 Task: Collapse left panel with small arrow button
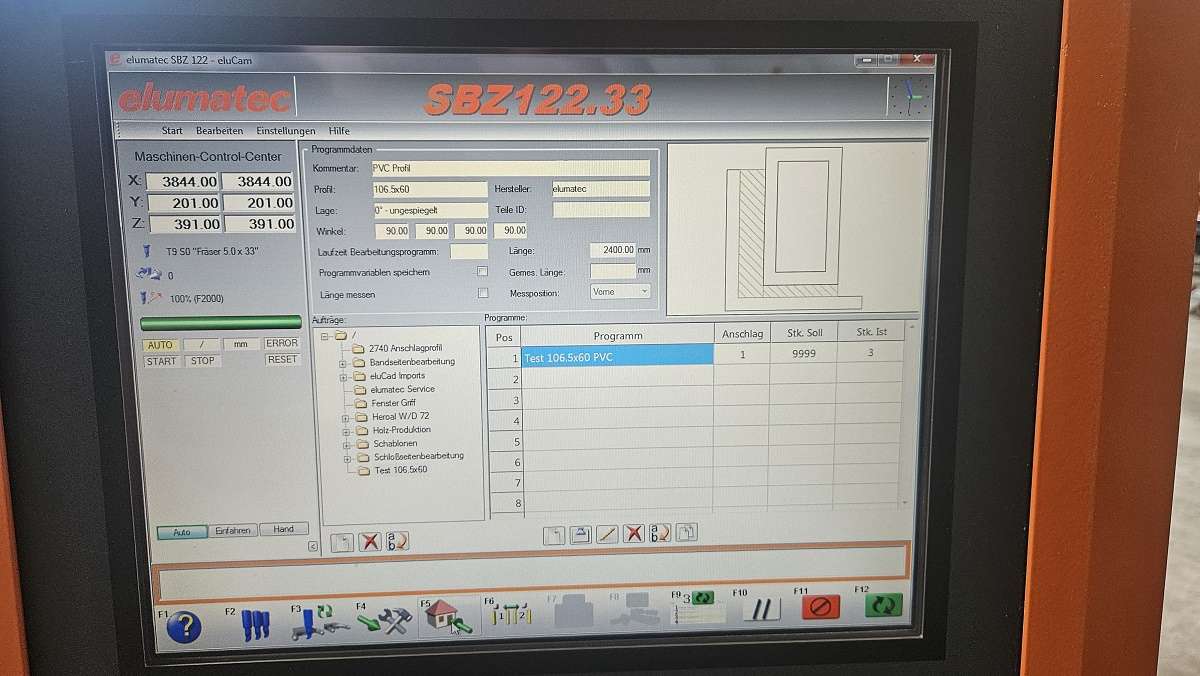tap(313, 546)
